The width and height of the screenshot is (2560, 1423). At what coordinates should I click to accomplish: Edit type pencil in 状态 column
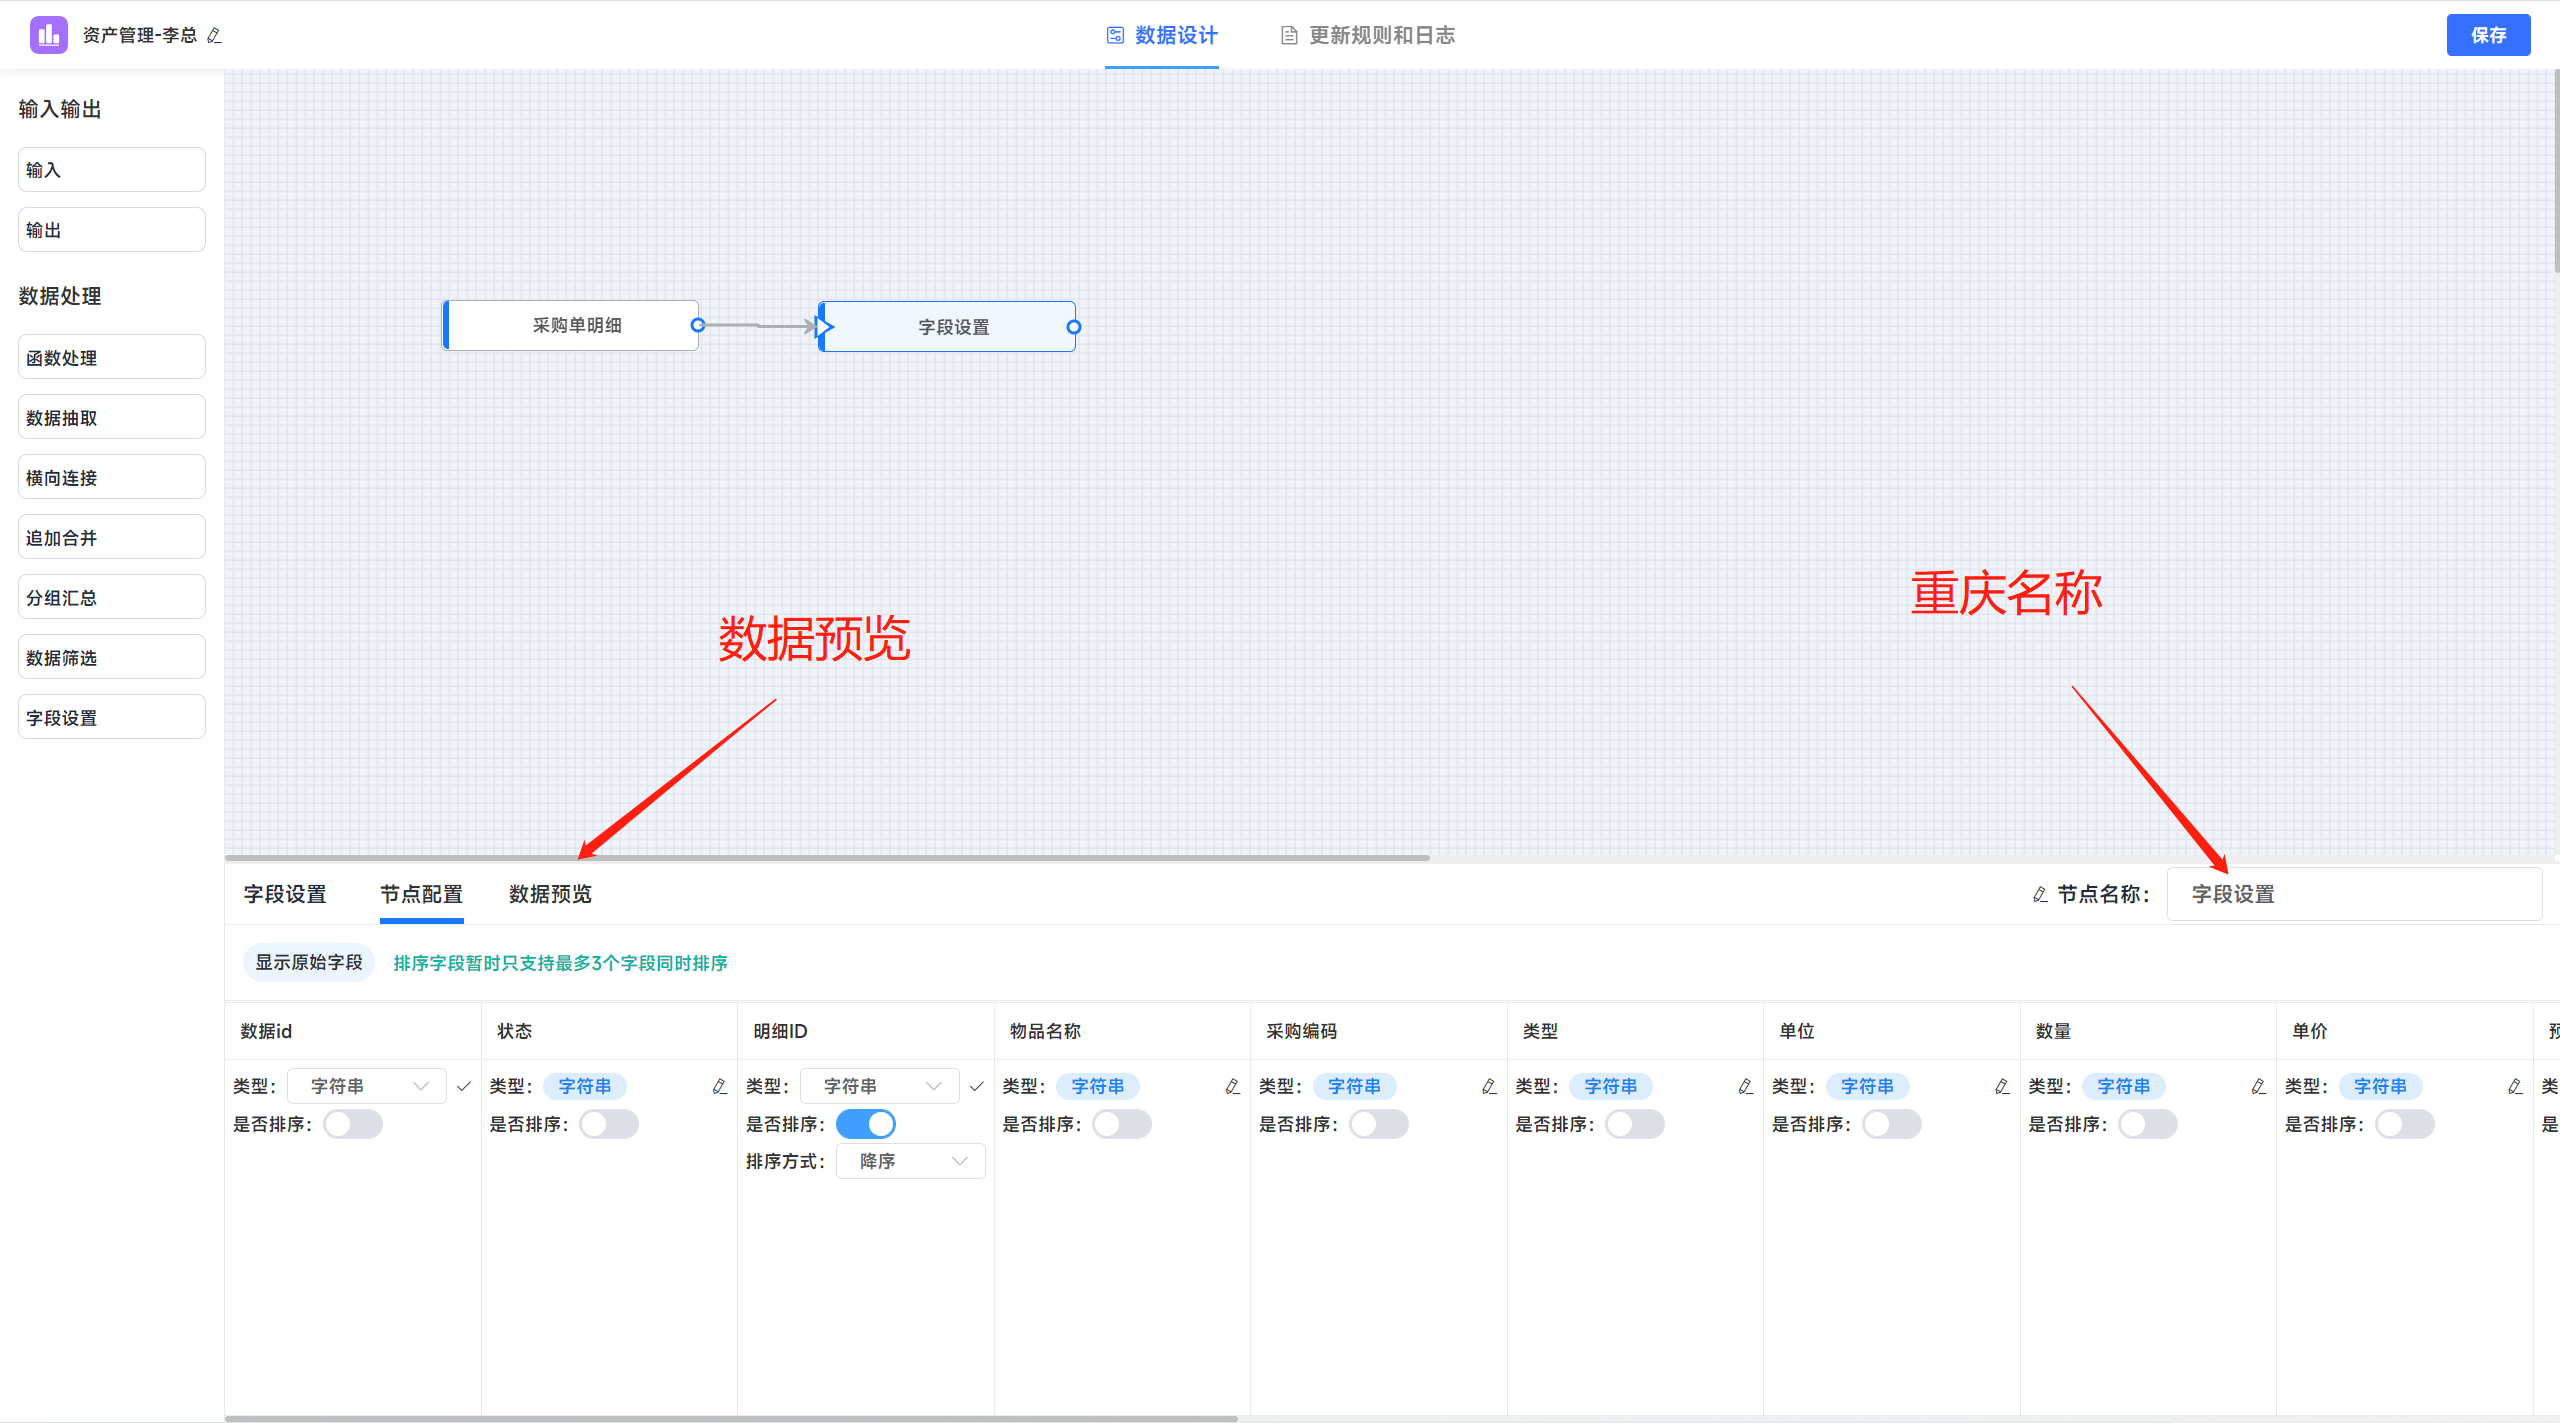(719, 1086)
